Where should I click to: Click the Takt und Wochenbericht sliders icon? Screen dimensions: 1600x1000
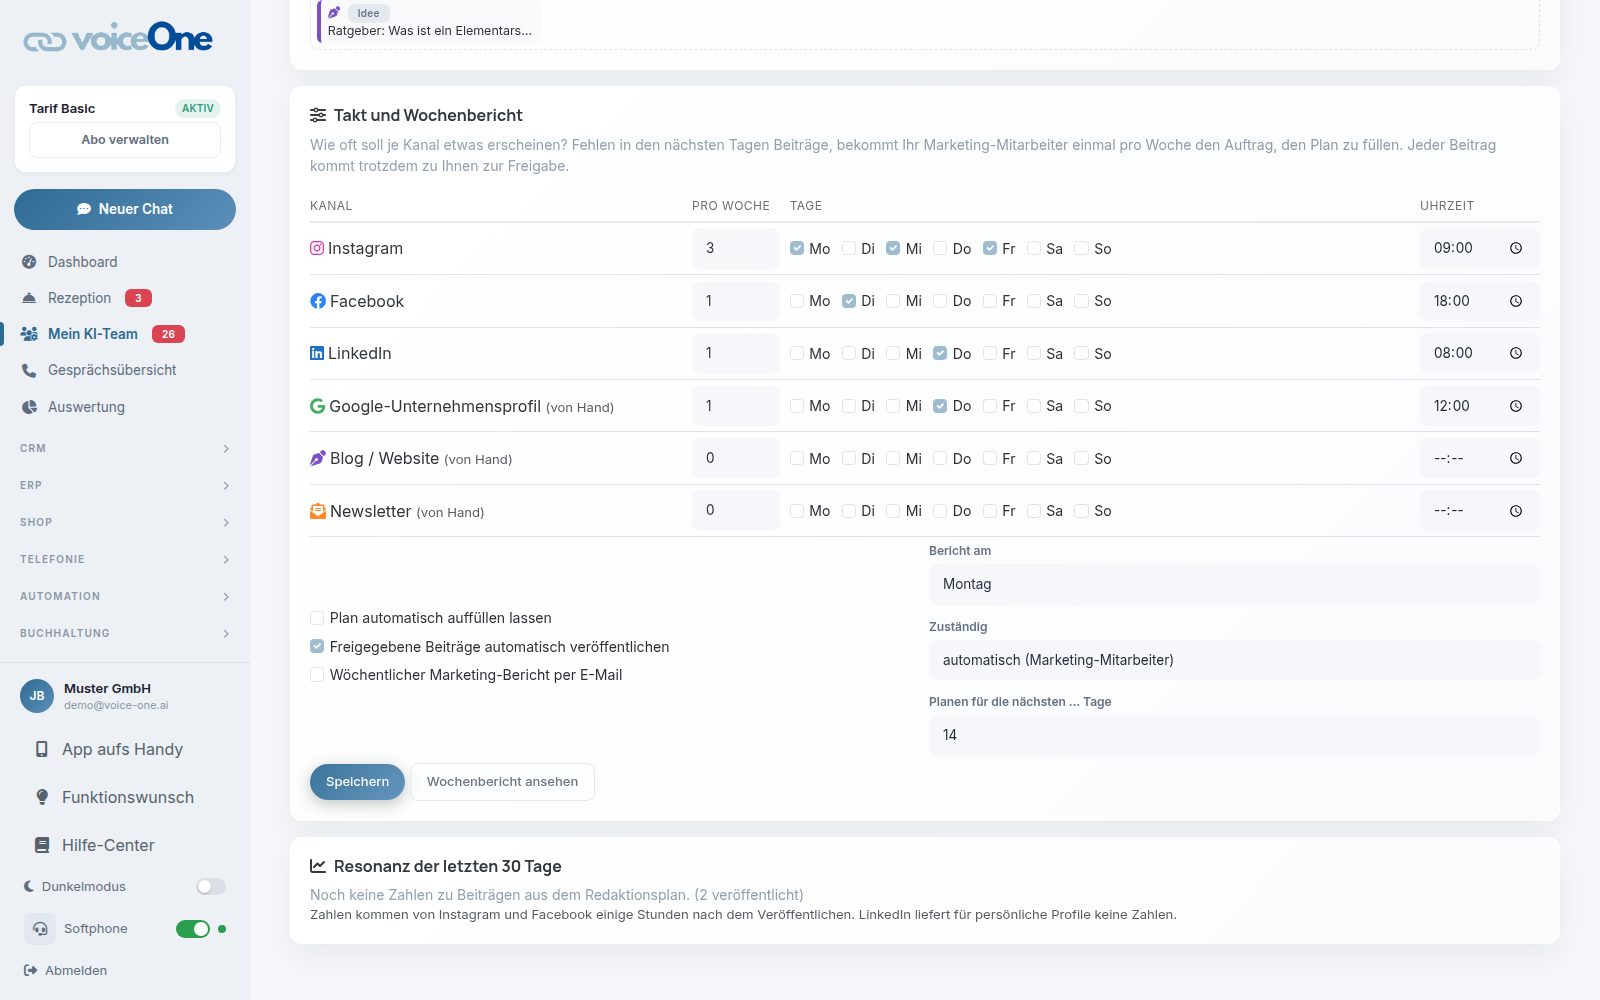(318, 115)
